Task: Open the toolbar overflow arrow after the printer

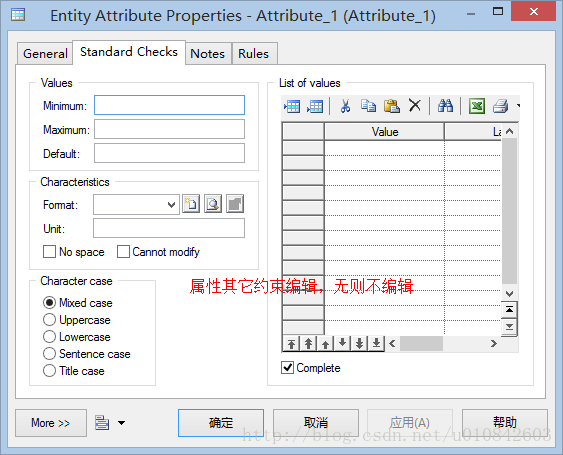Action: 518,106
